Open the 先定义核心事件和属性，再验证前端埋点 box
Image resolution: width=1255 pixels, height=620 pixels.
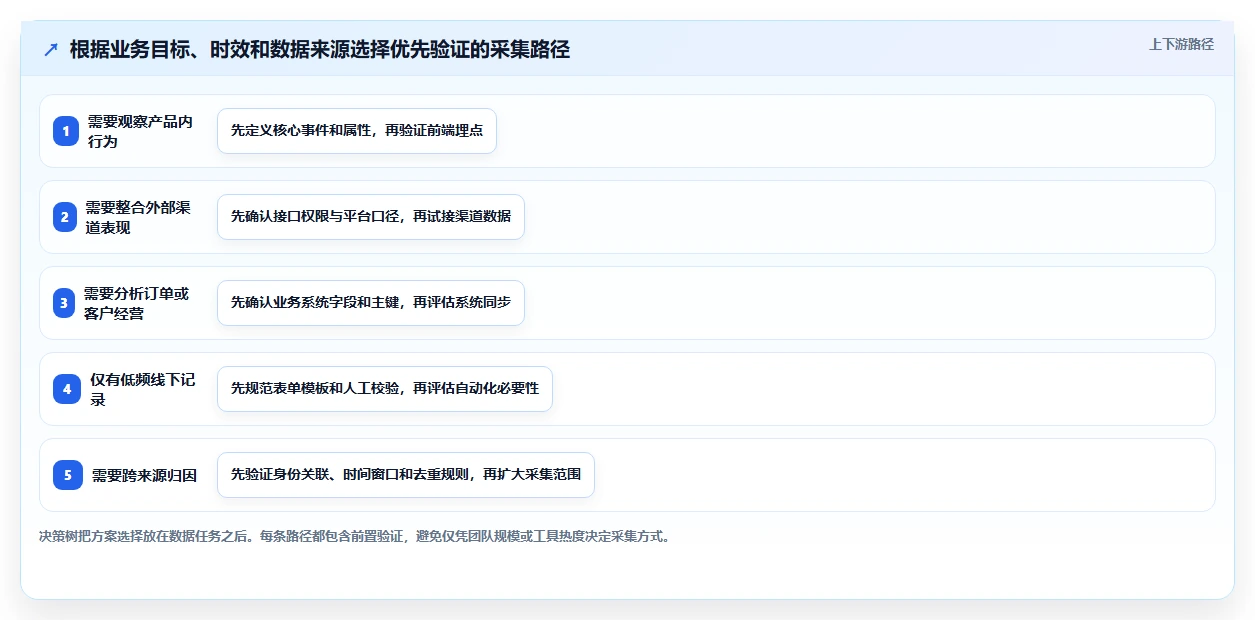357,131
